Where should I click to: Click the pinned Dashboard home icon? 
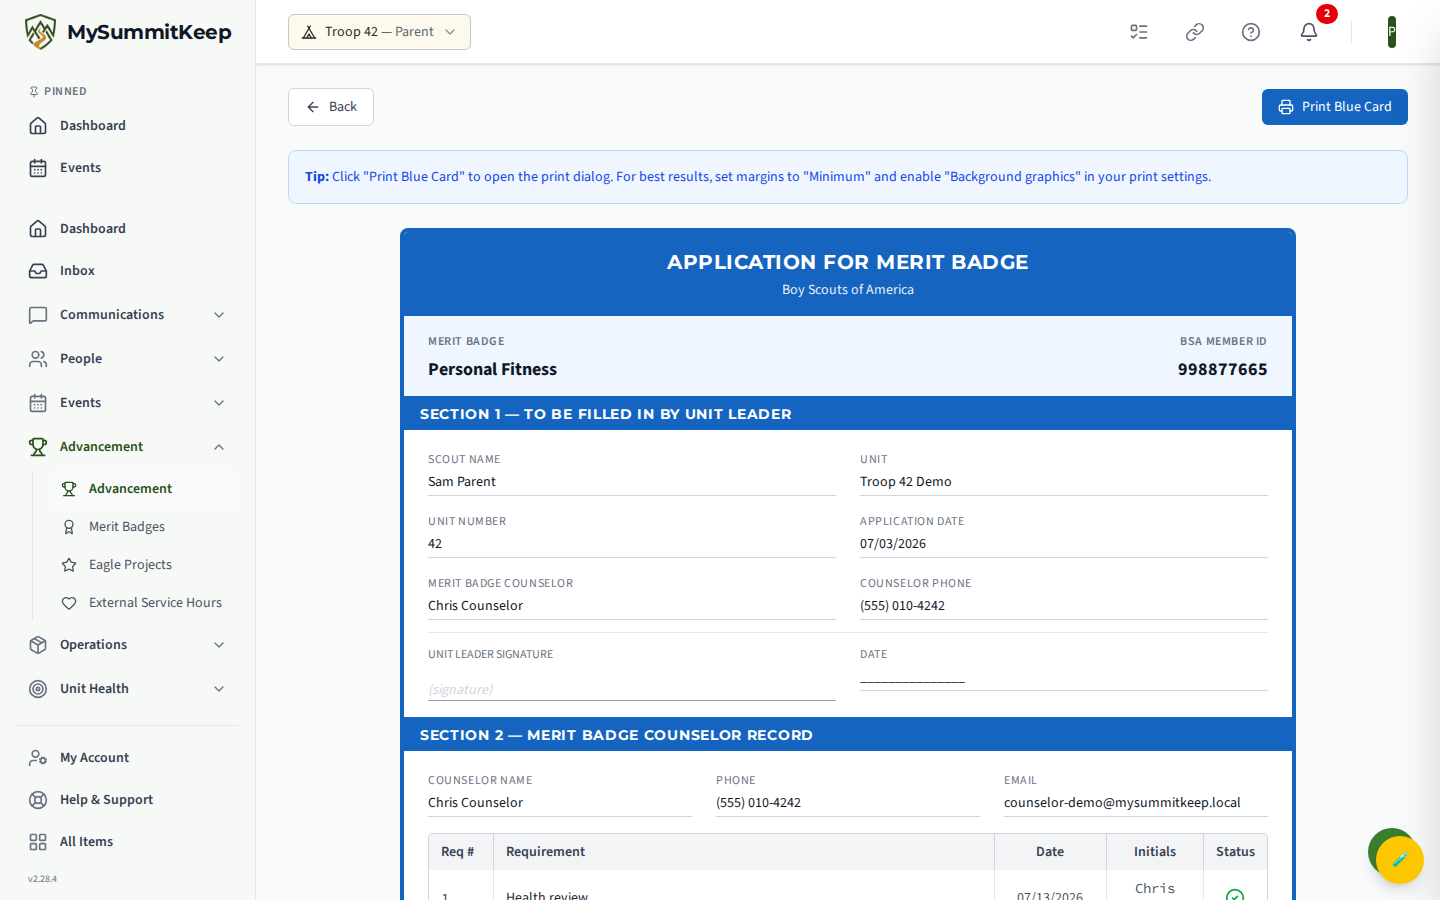38,126
